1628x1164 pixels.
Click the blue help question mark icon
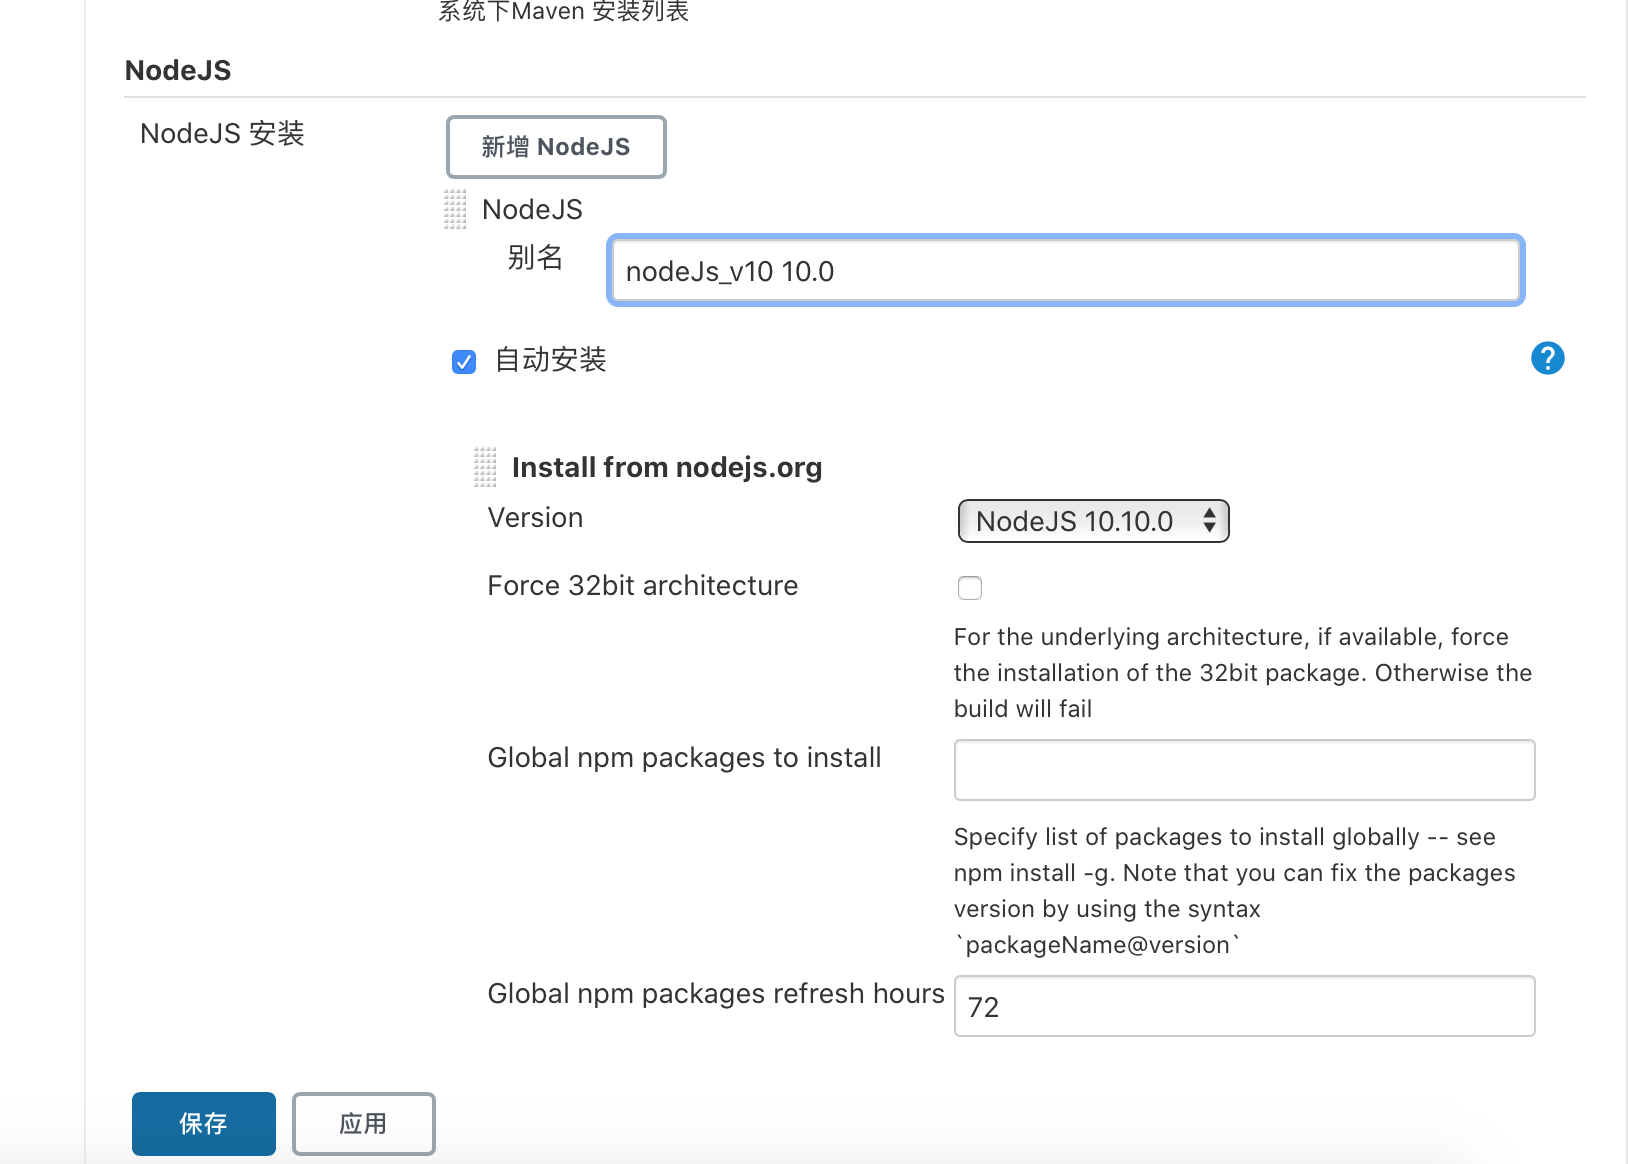point(1547,358)
